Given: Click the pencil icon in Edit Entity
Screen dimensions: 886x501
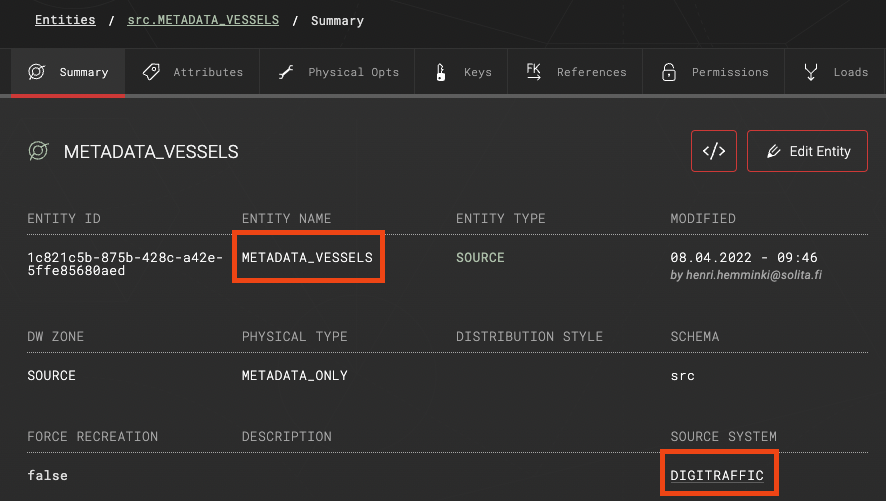Looking at the screenshot, I should tap(774, 151).
